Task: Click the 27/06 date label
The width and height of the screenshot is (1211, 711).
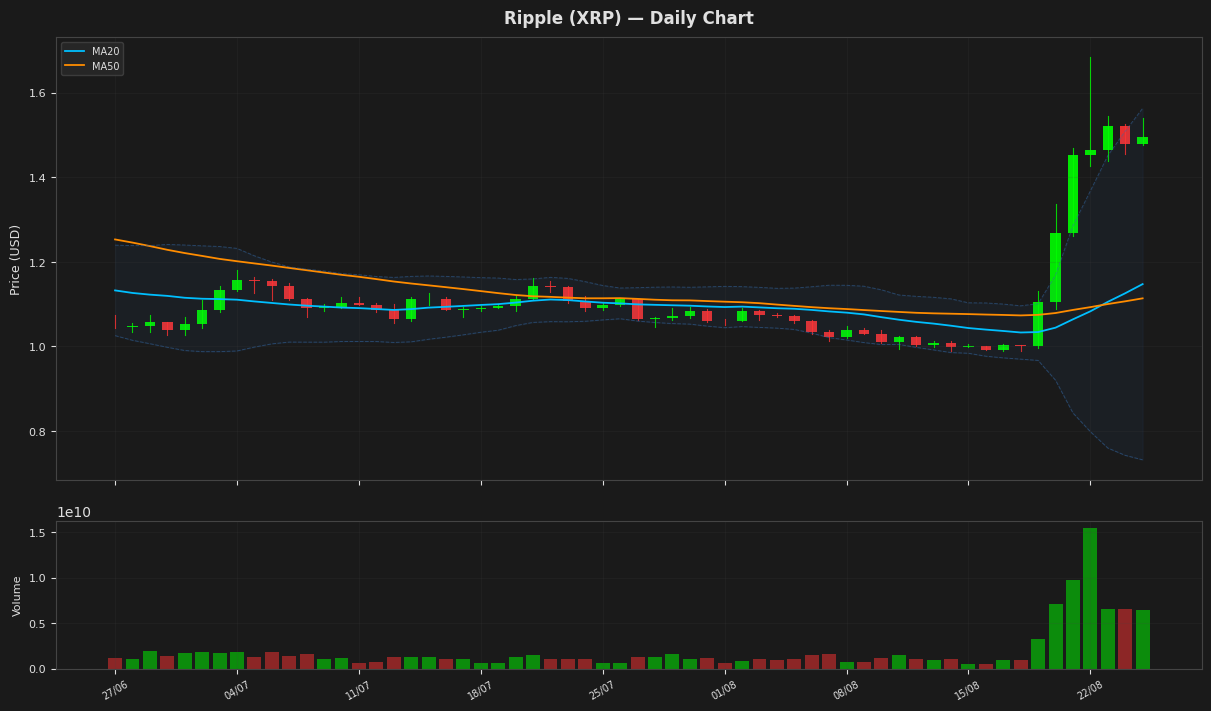Action: click(x=115, y=690)
